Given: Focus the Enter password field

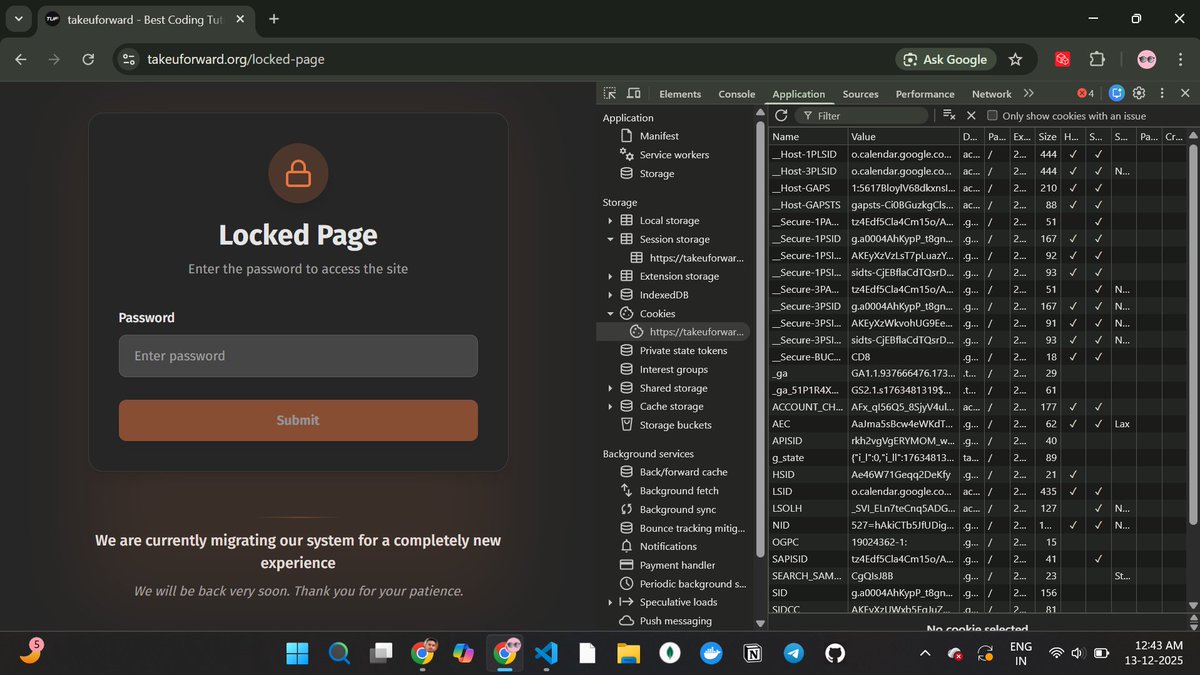Looking at the screenshot, I should coord(298,356).
